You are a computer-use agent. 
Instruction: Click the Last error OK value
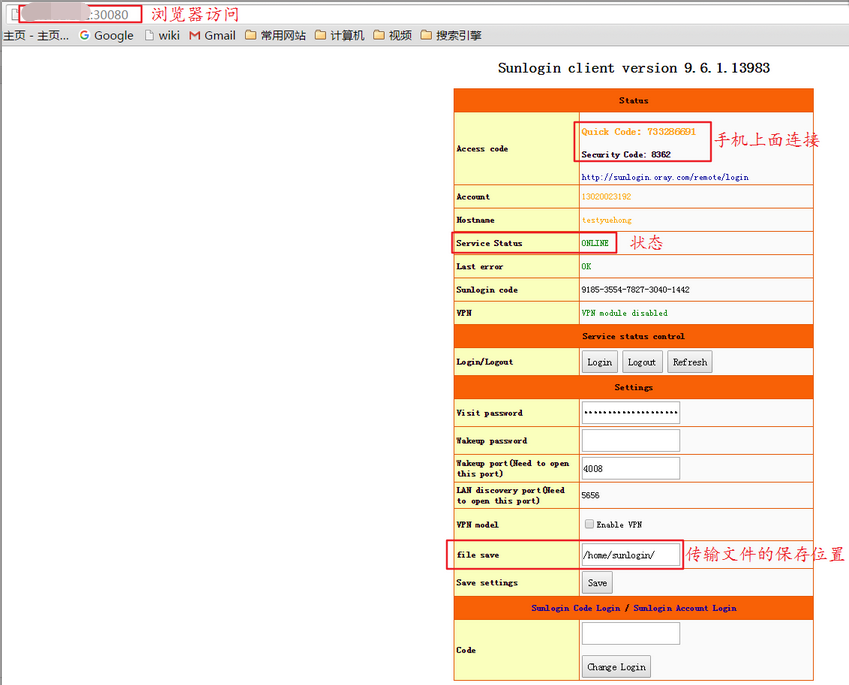(x=586, y=266)
